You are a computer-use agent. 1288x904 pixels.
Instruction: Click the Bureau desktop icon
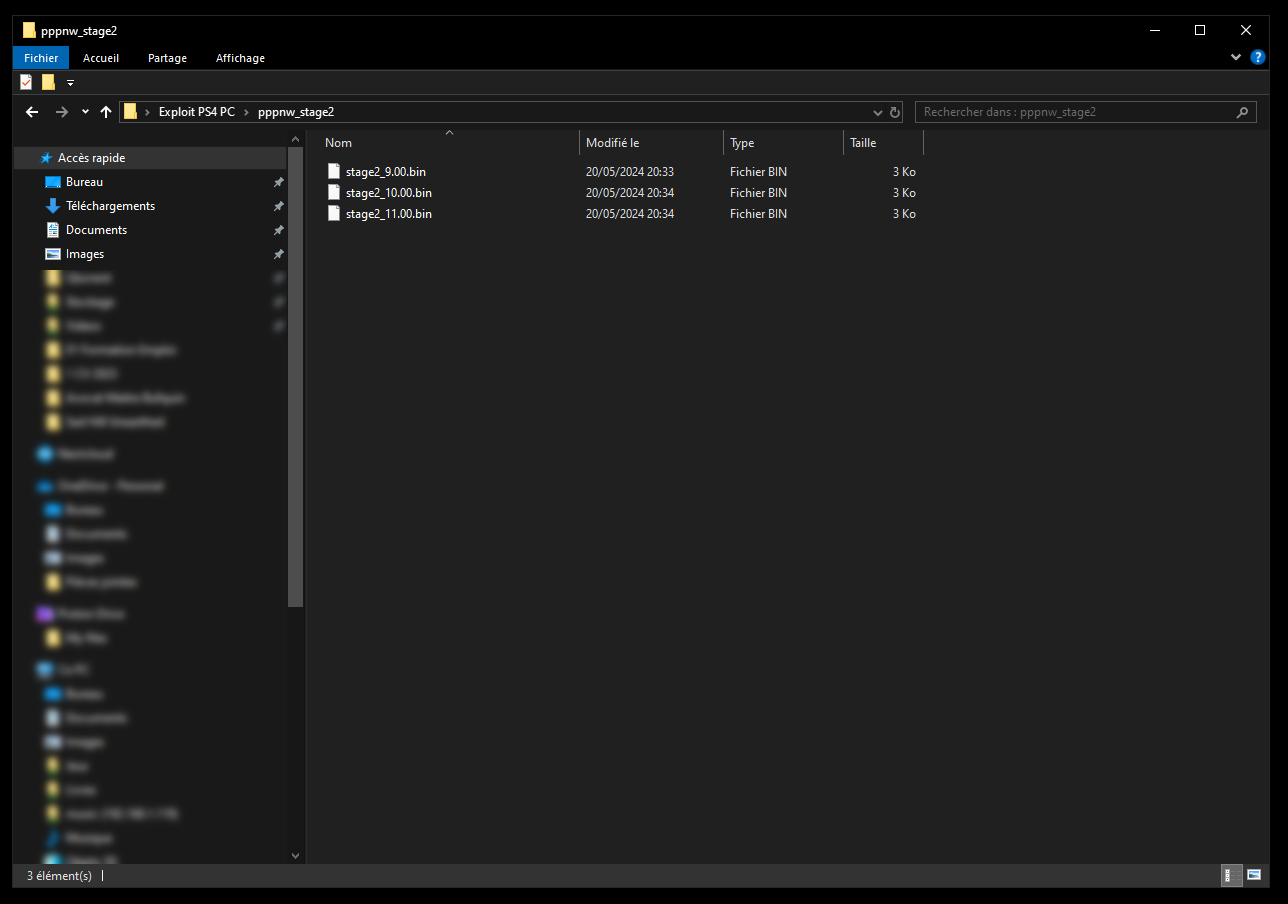point(54,182)
